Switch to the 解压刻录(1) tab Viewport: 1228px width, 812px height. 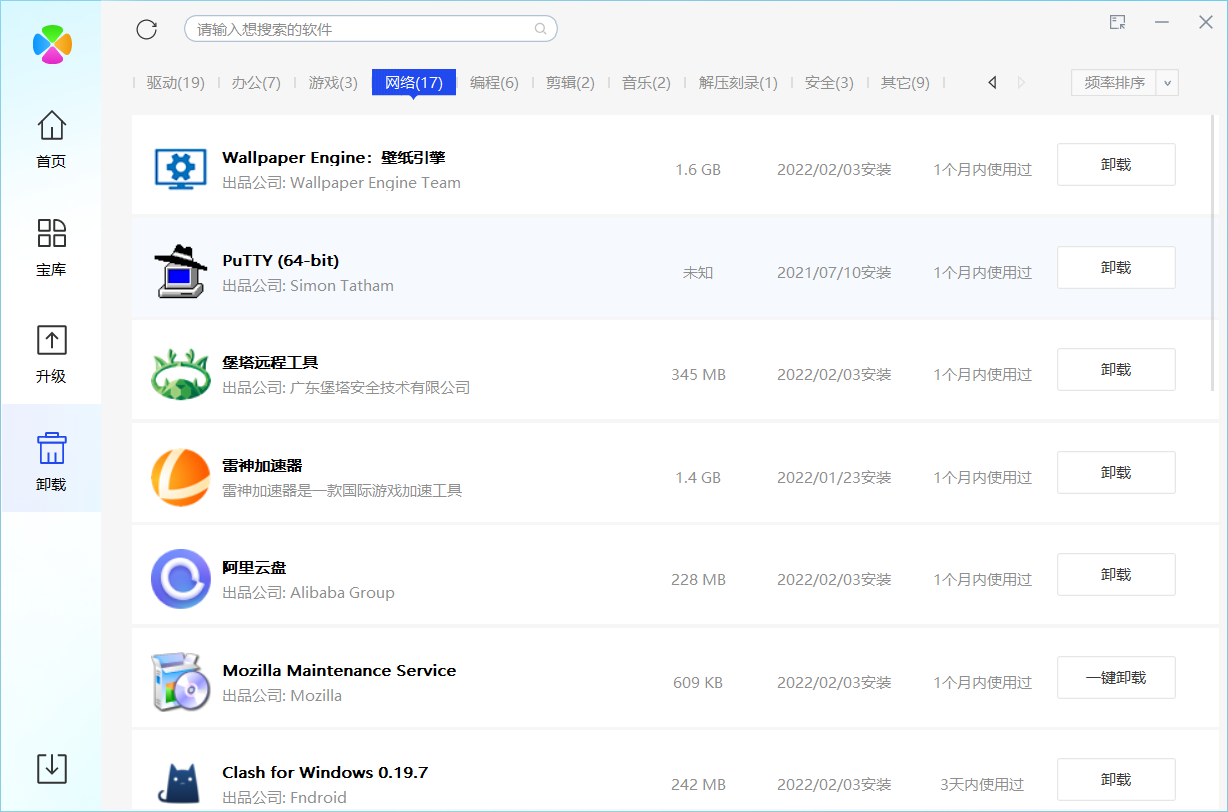tap(738, 83)
